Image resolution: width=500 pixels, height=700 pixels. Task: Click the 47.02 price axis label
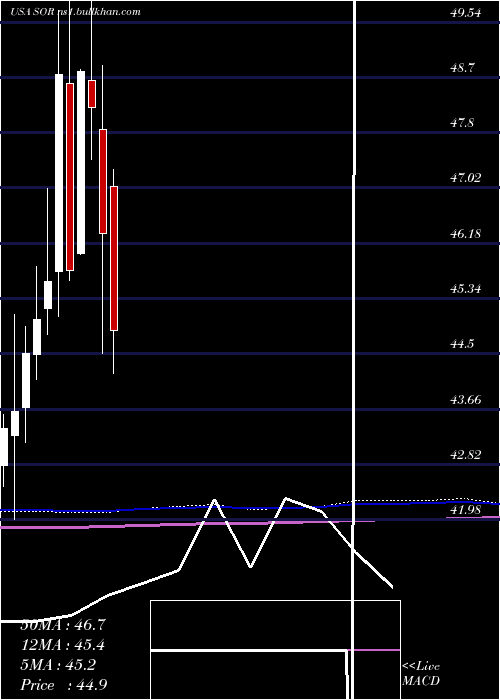click(x=466, y=179)
